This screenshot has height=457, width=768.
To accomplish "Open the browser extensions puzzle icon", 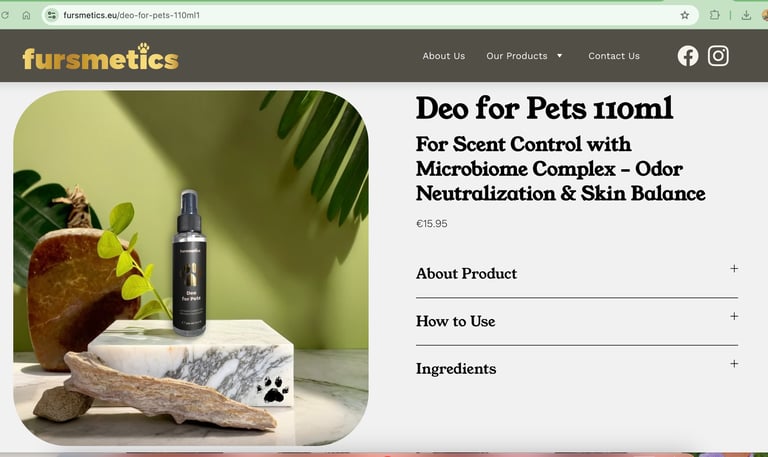I will click(x=715, y=15).
